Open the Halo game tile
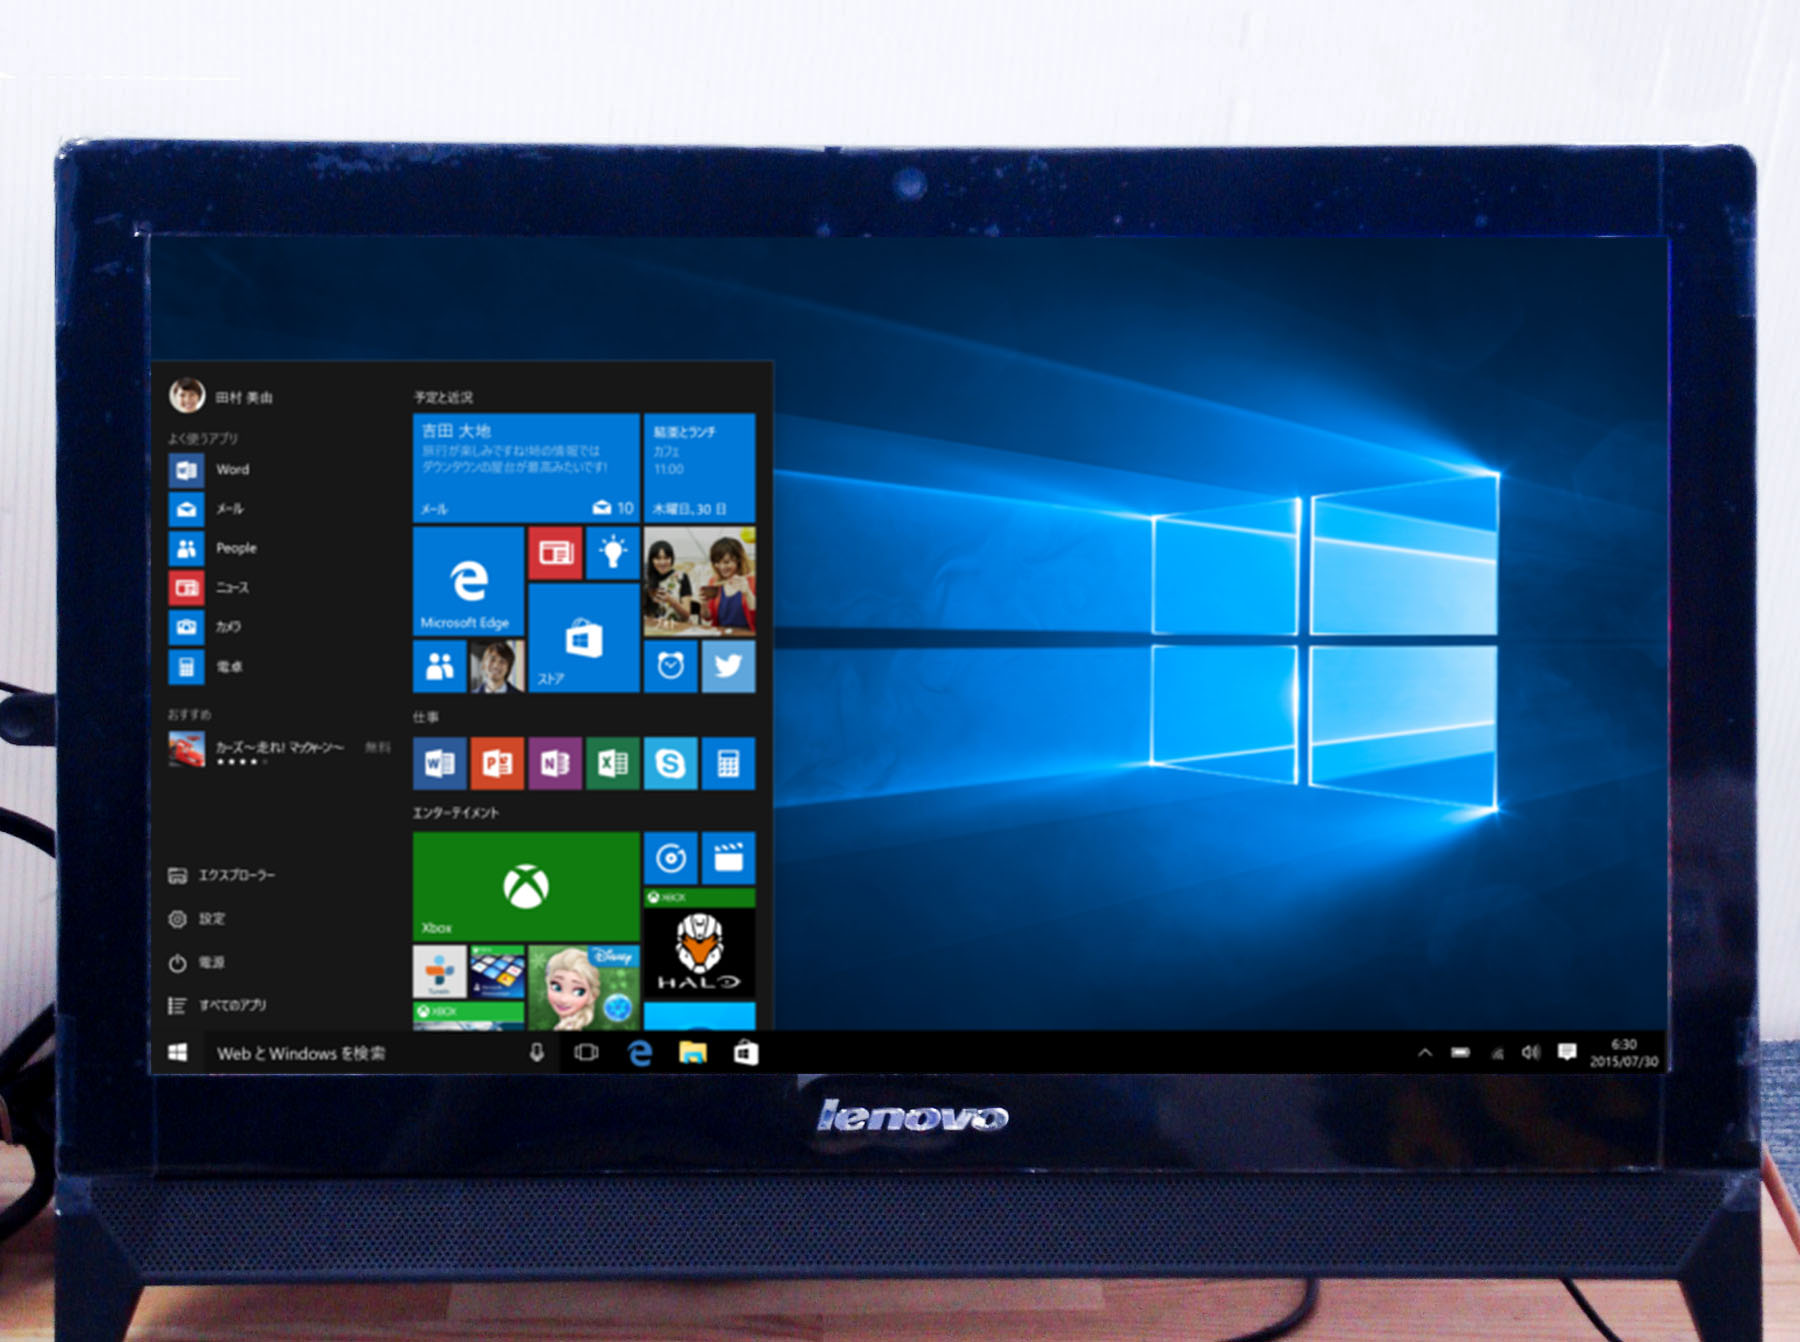This screenshot has width=1800, height=1342. click(699, 943)
